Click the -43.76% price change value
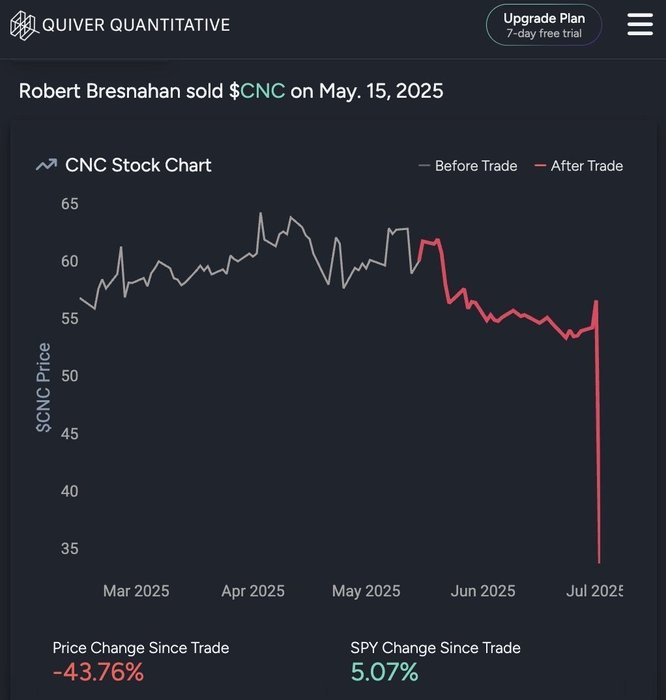The width and height of the screenshot is (666, 700). coord(98,672)
